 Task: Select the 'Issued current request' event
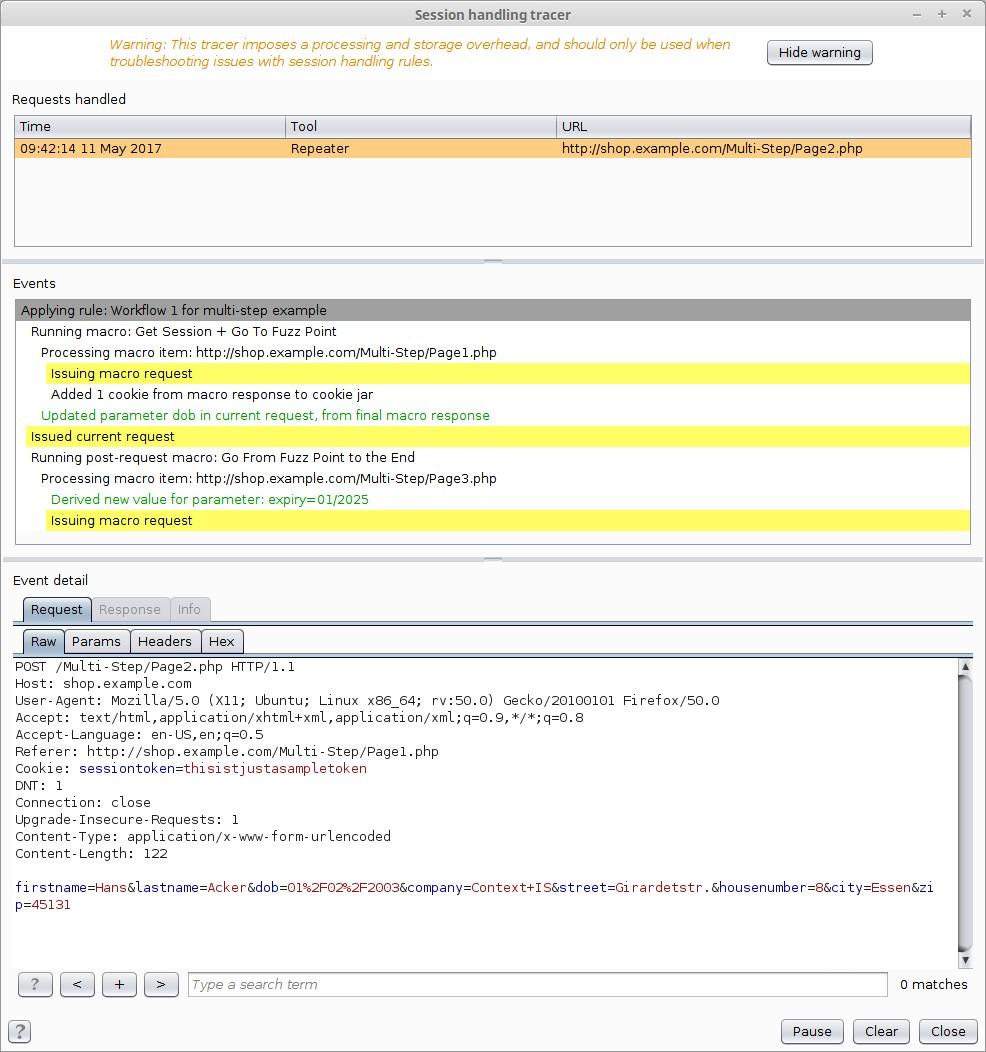(498, 437)
